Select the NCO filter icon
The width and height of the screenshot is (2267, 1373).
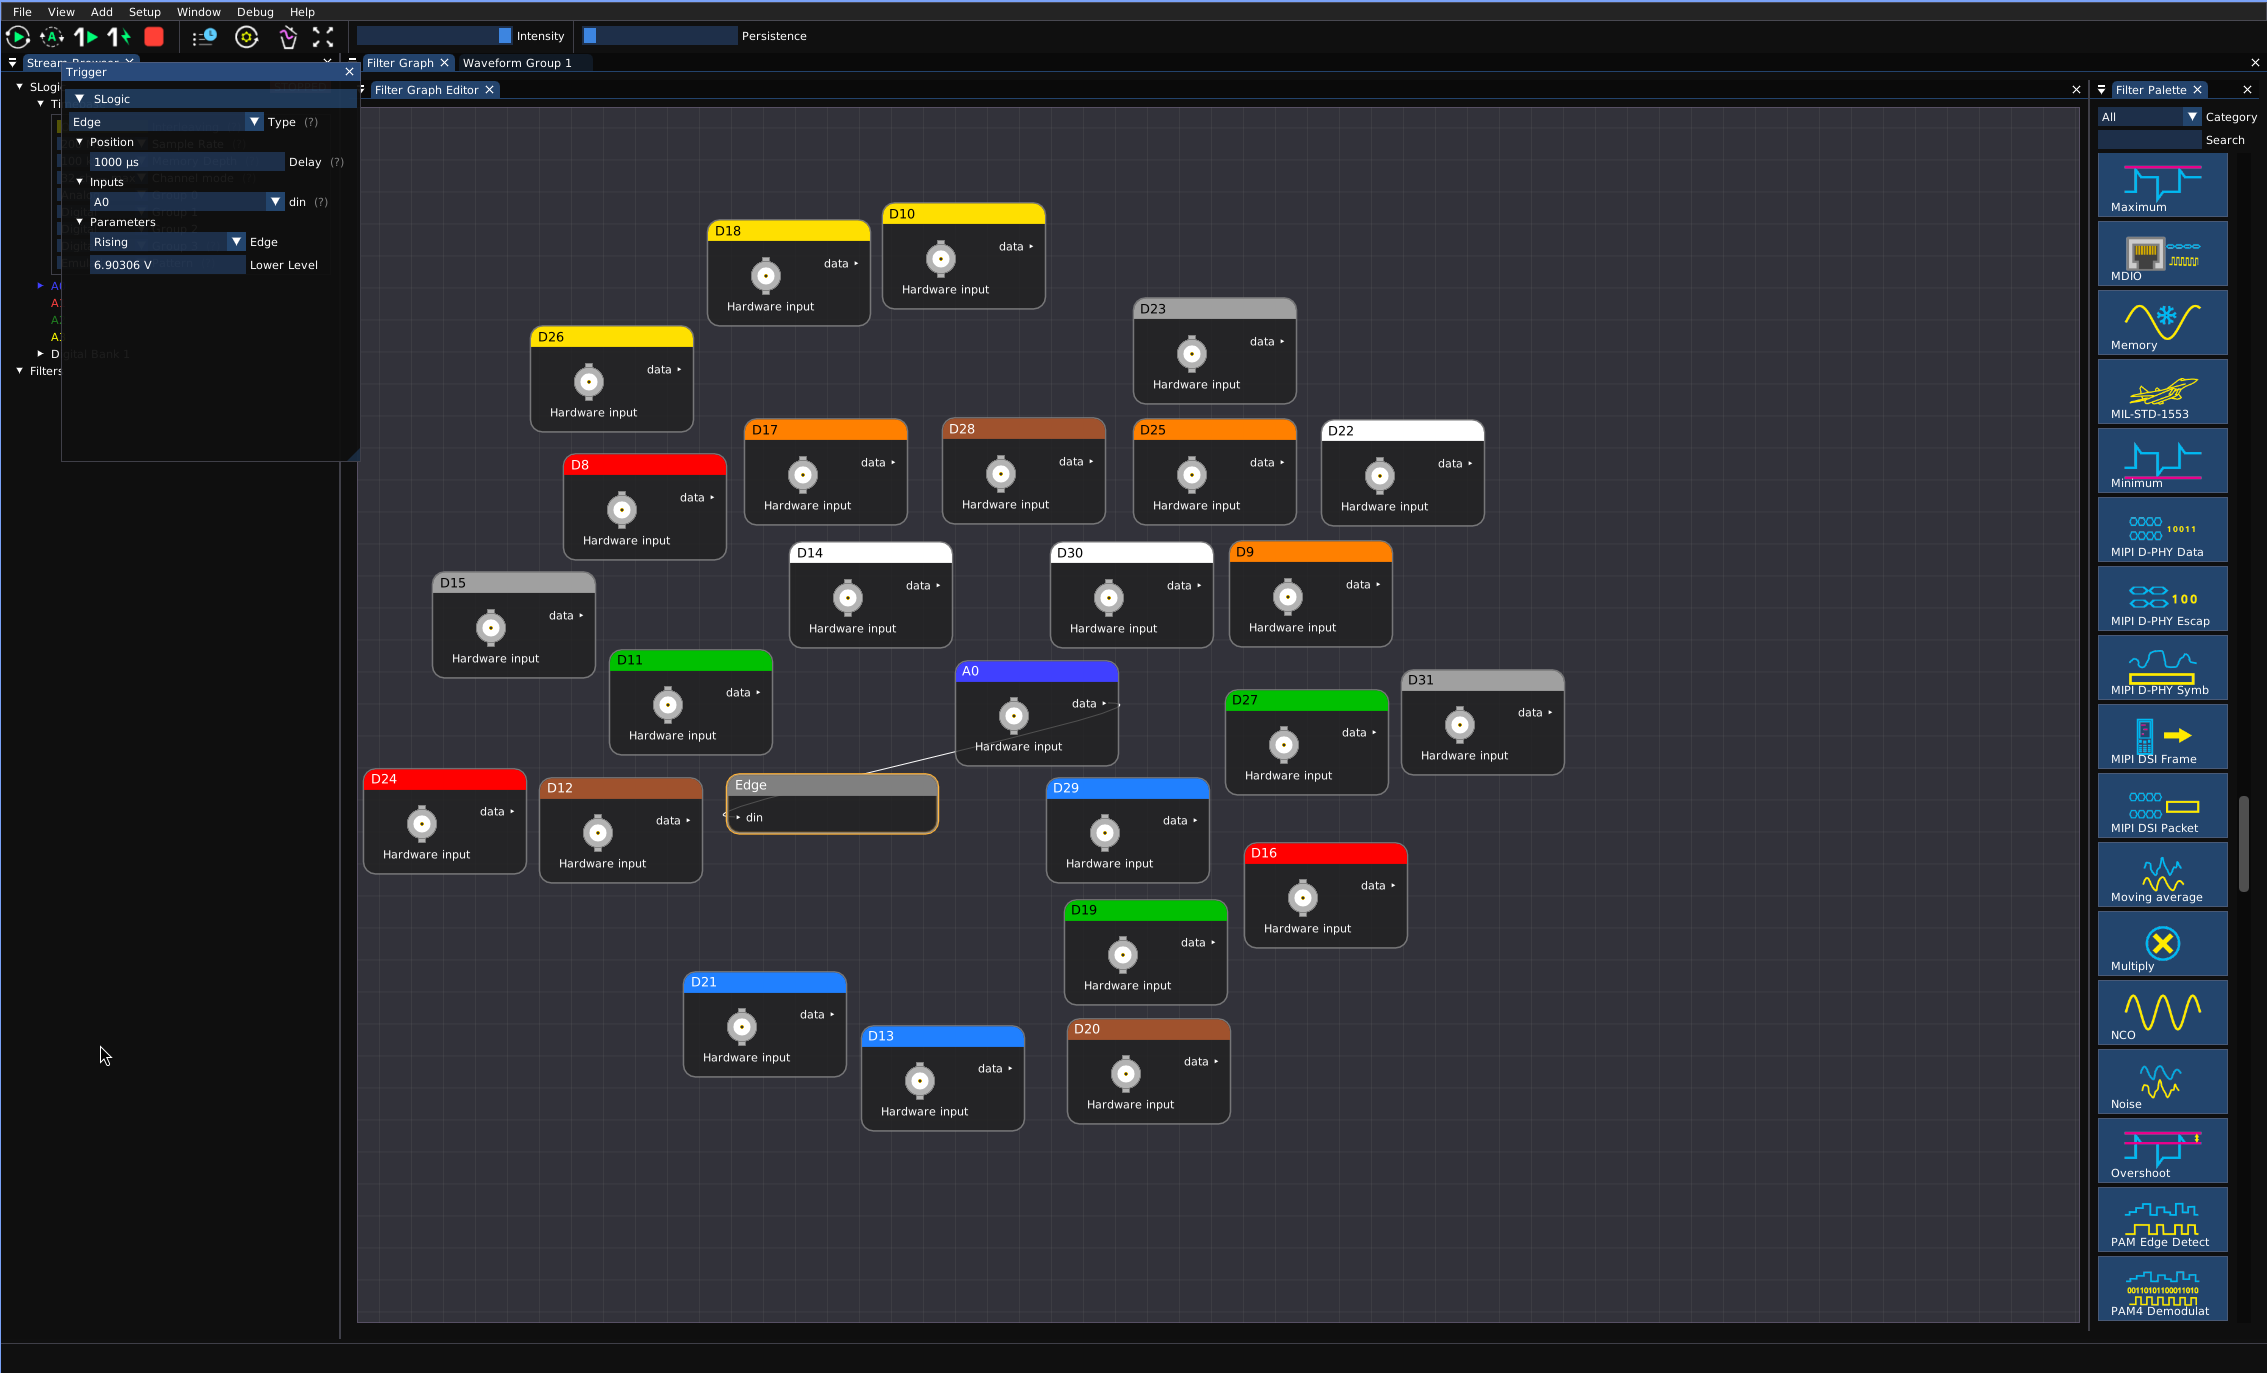(2162, 1013)
